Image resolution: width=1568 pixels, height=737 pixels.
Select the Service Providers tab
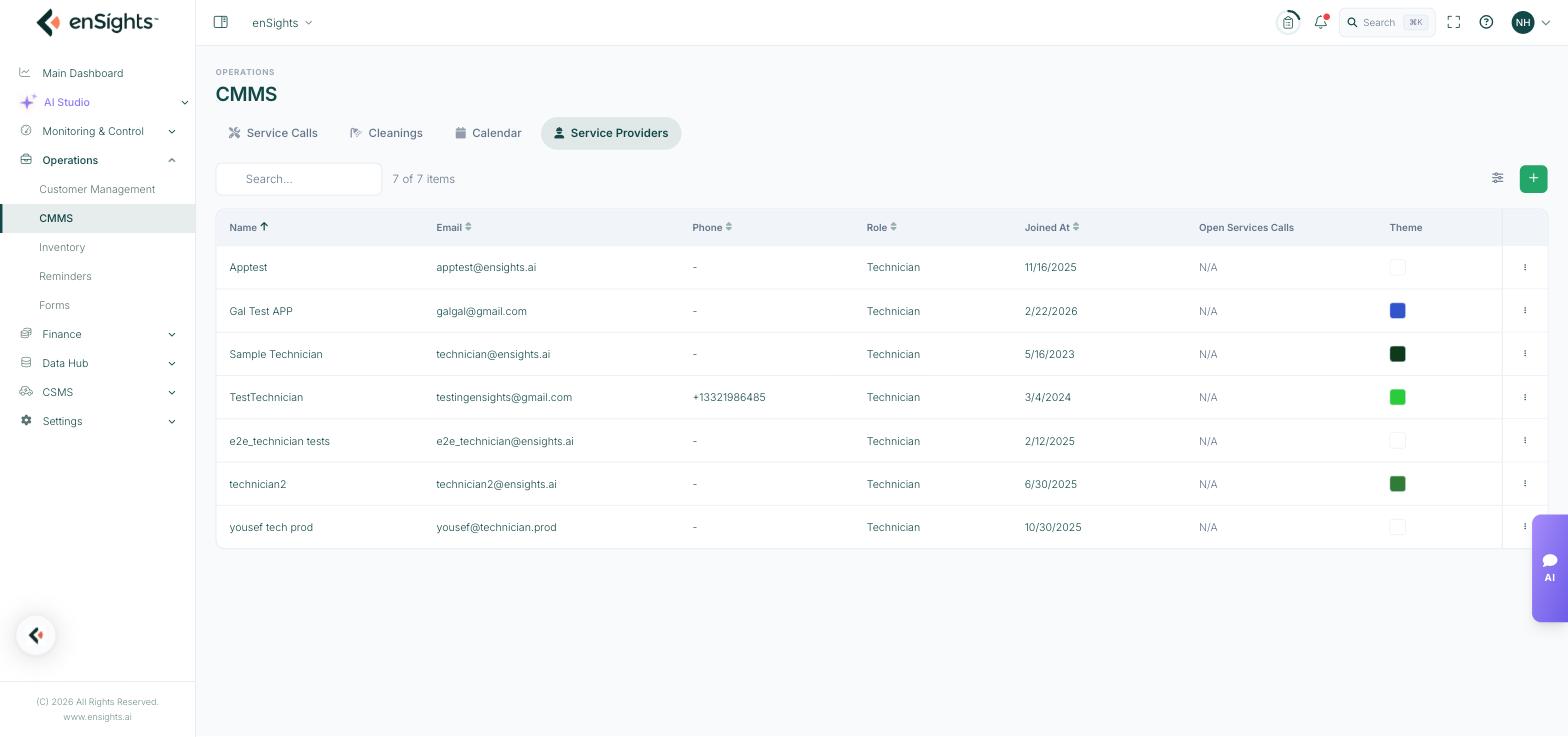pos(611,133)
